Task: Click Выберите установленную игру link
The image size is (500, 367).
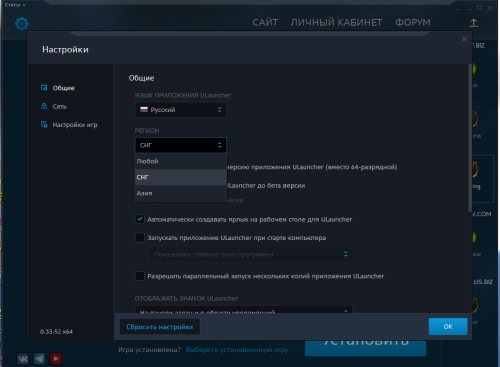Action: (237, 350)
